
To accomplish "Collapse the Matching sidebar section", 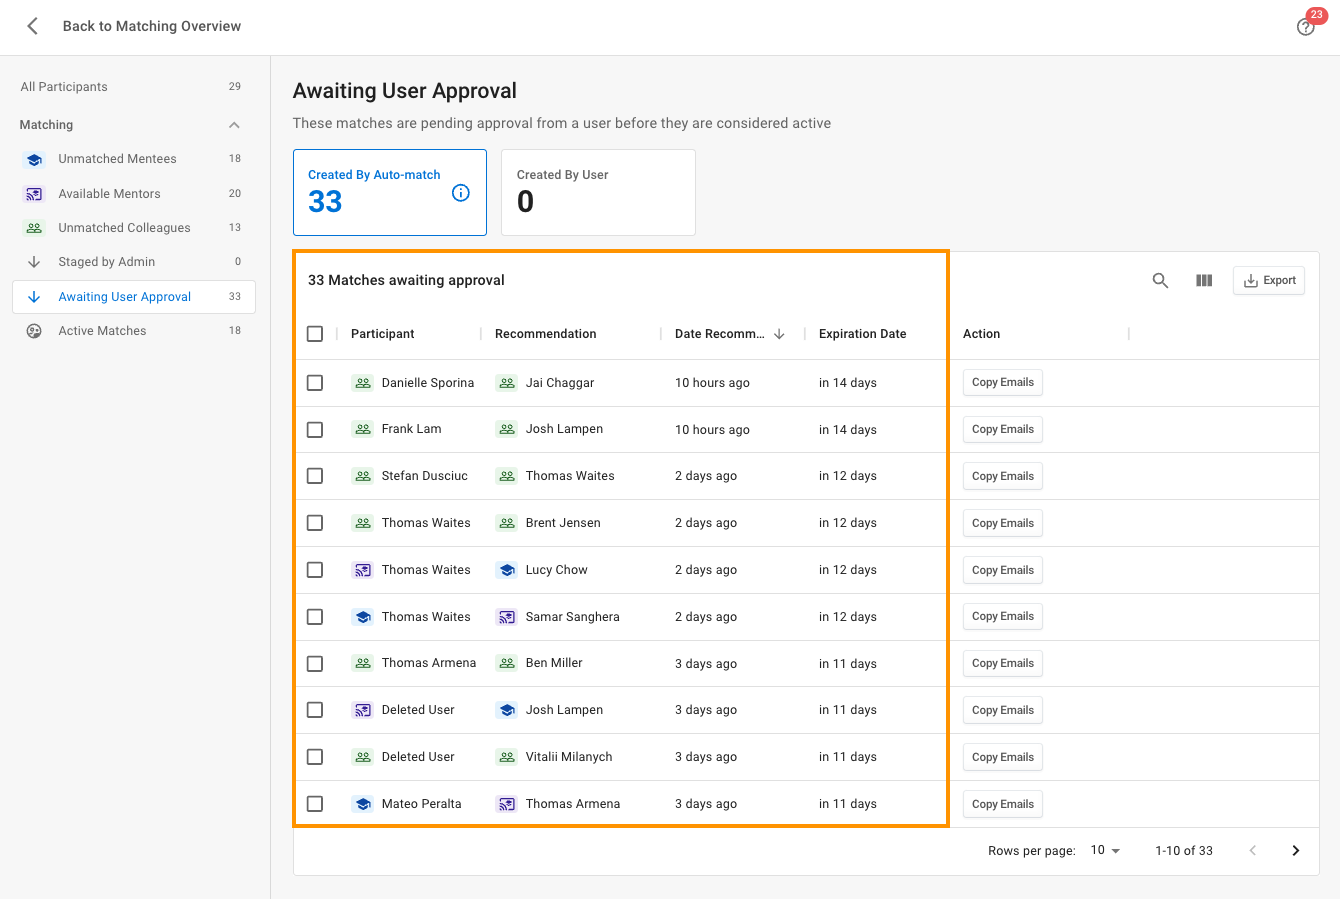I will 234,125.
